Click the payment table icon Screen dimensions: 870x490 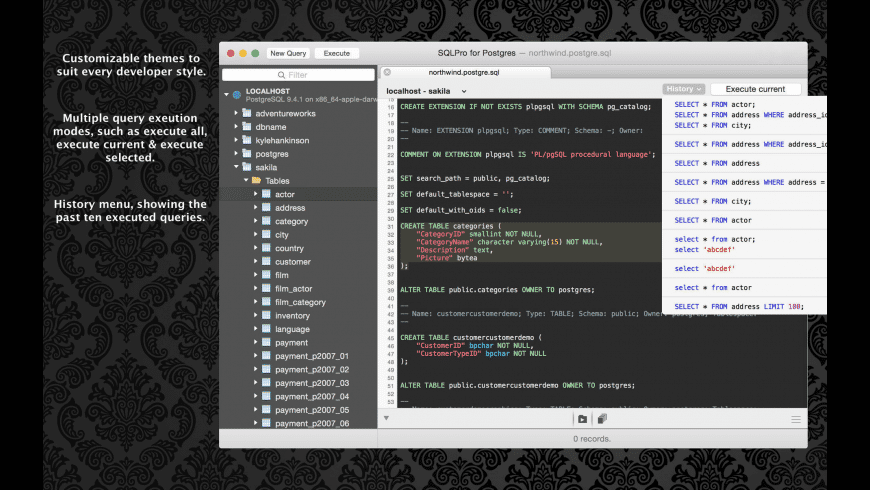266,342
